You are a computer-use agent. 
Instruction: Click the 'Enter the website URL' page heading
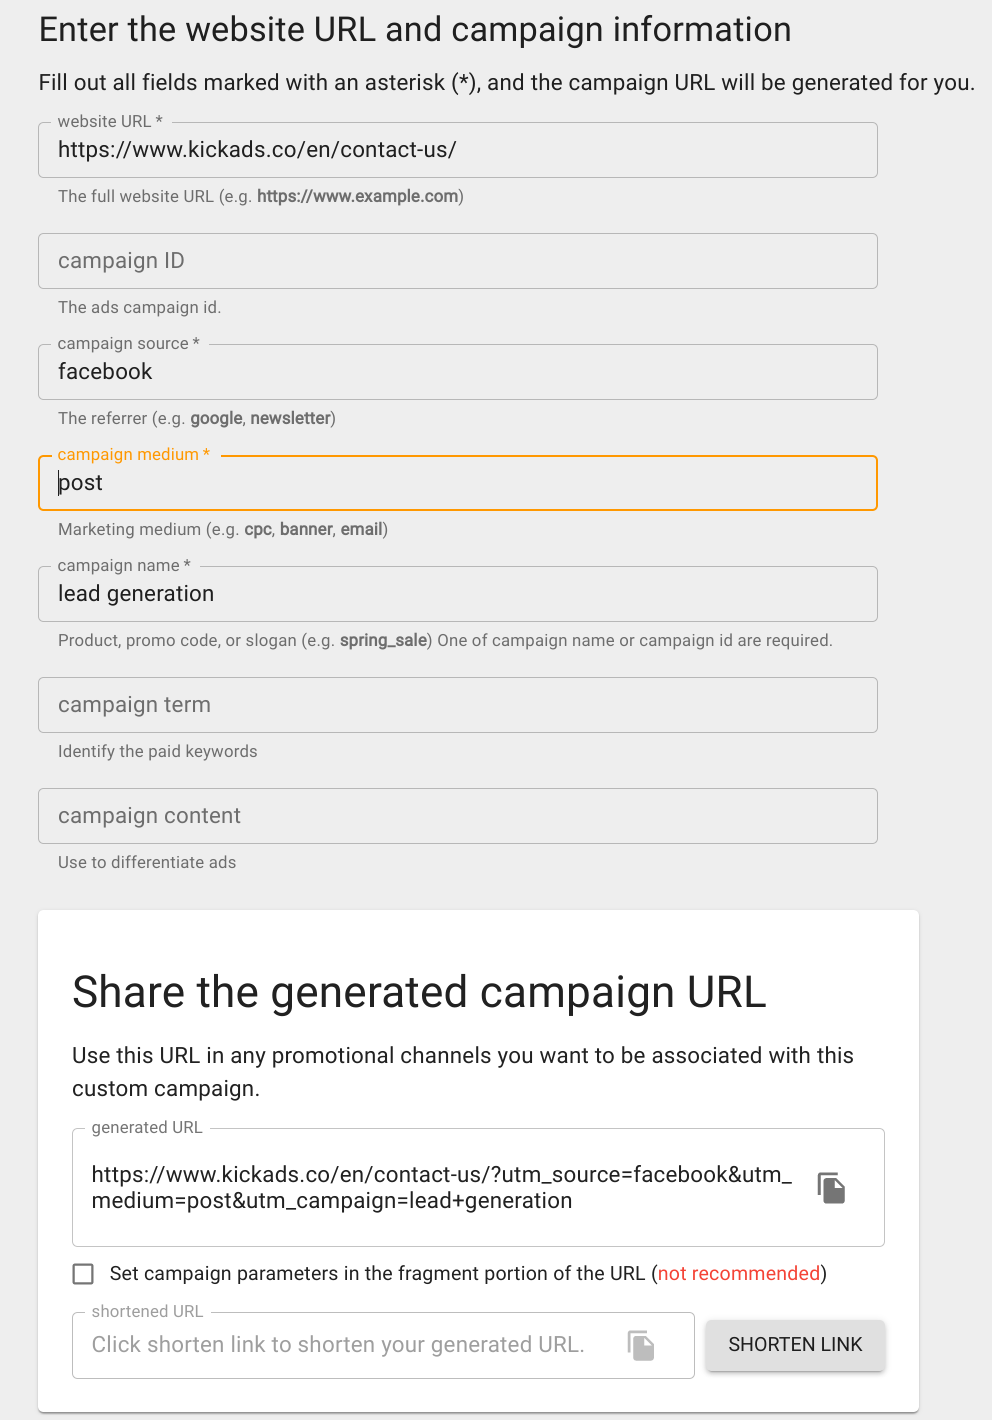(415, 30)
